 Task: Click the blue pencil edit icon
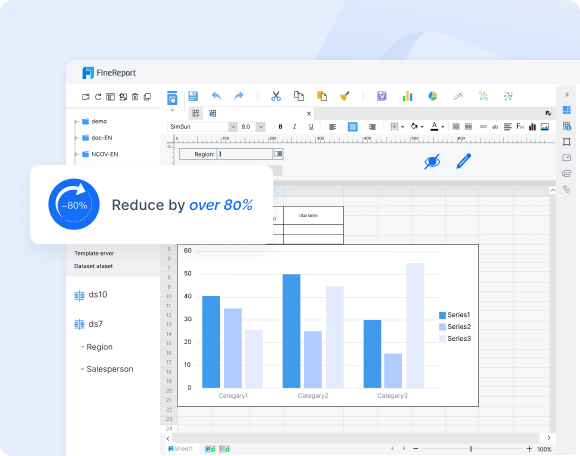click(463, 161)
